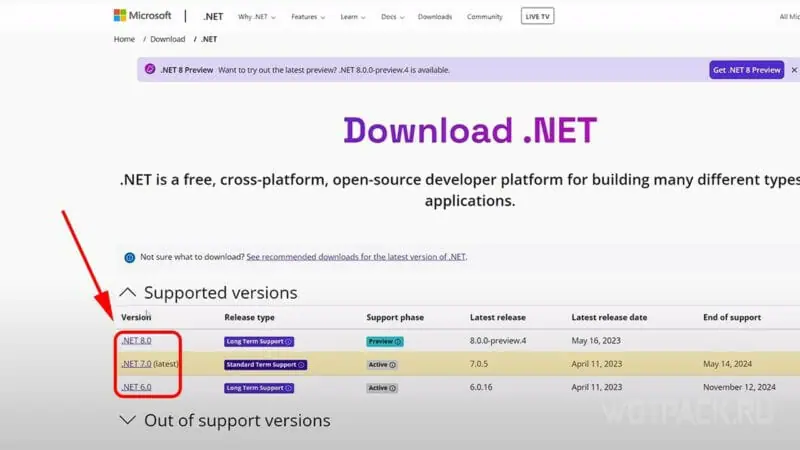Open the .NET home link in header

(x=213, y=16)
